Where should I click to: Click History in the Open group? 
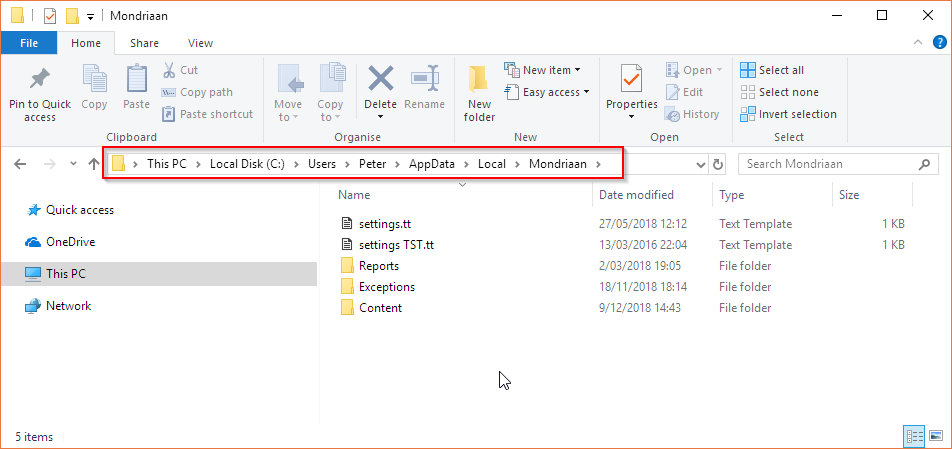(x=692, y=114)
